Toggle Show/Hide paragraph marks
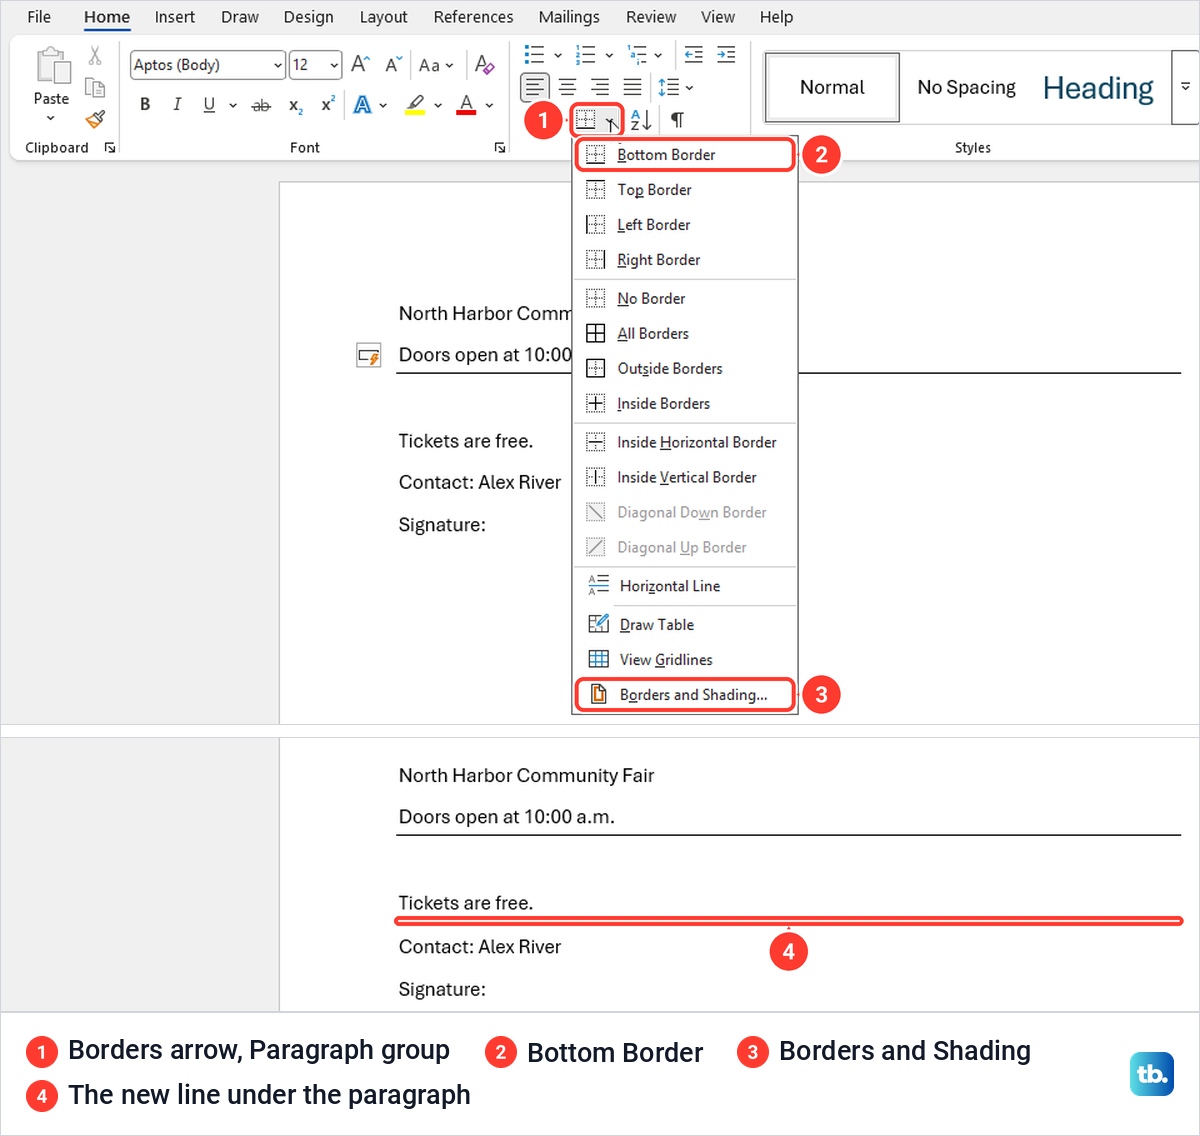1200x1136 pixels. [x=677, y=120]
